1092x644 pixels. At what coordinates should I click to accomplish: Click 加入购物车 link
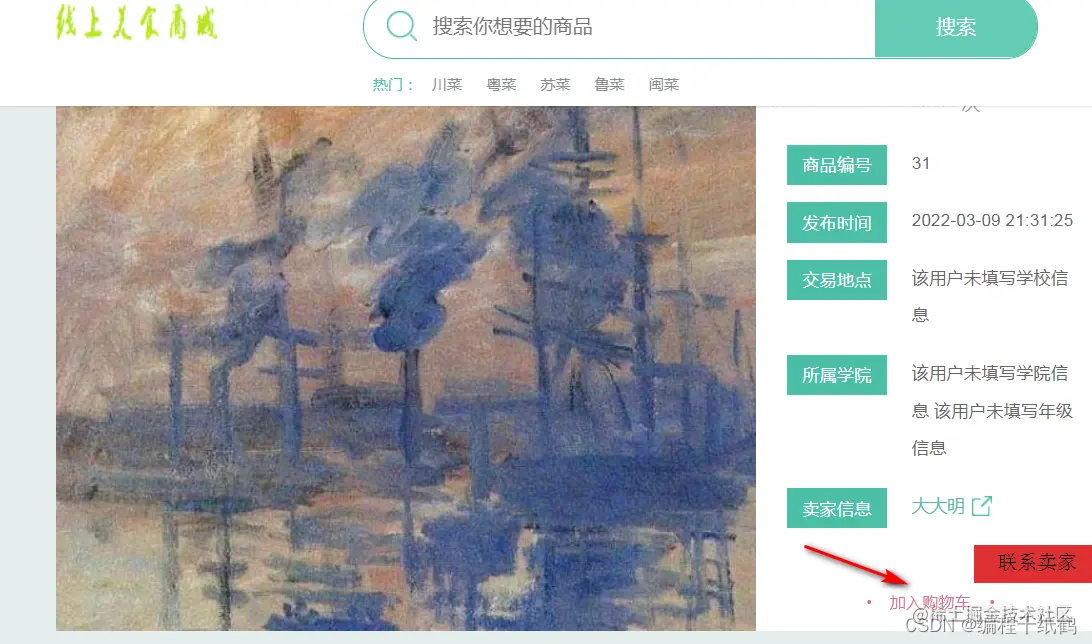pos(930,602)
